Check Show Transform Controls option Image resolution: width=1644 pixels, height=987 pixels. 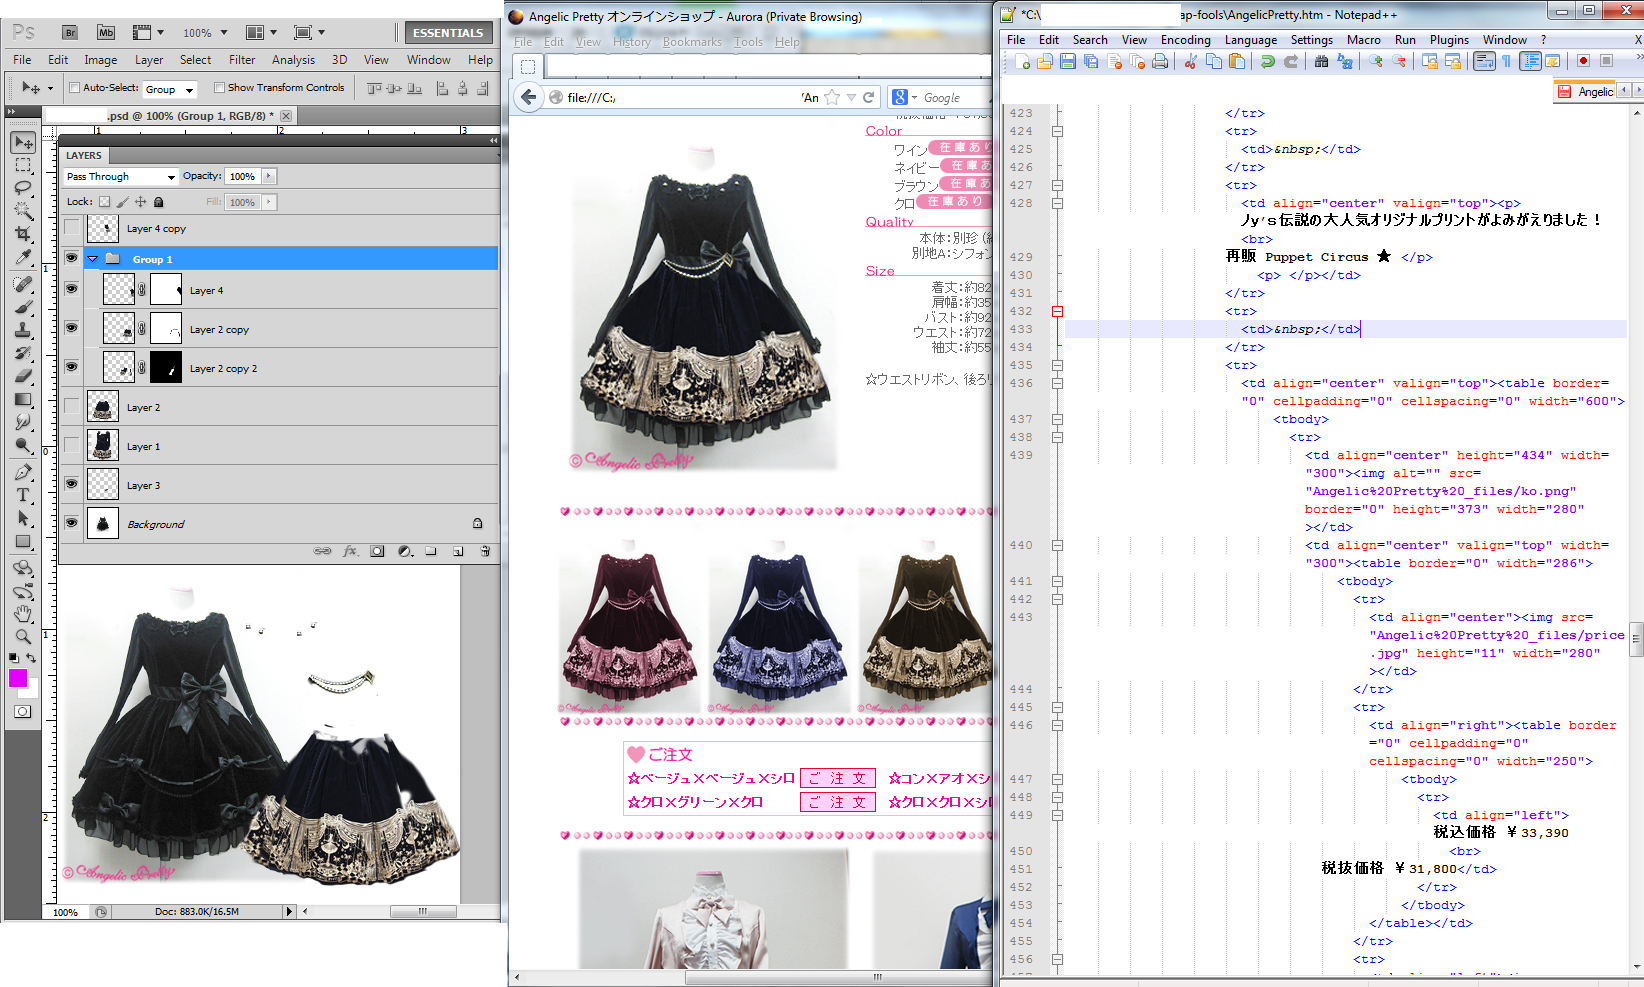(x=219, y=88)
